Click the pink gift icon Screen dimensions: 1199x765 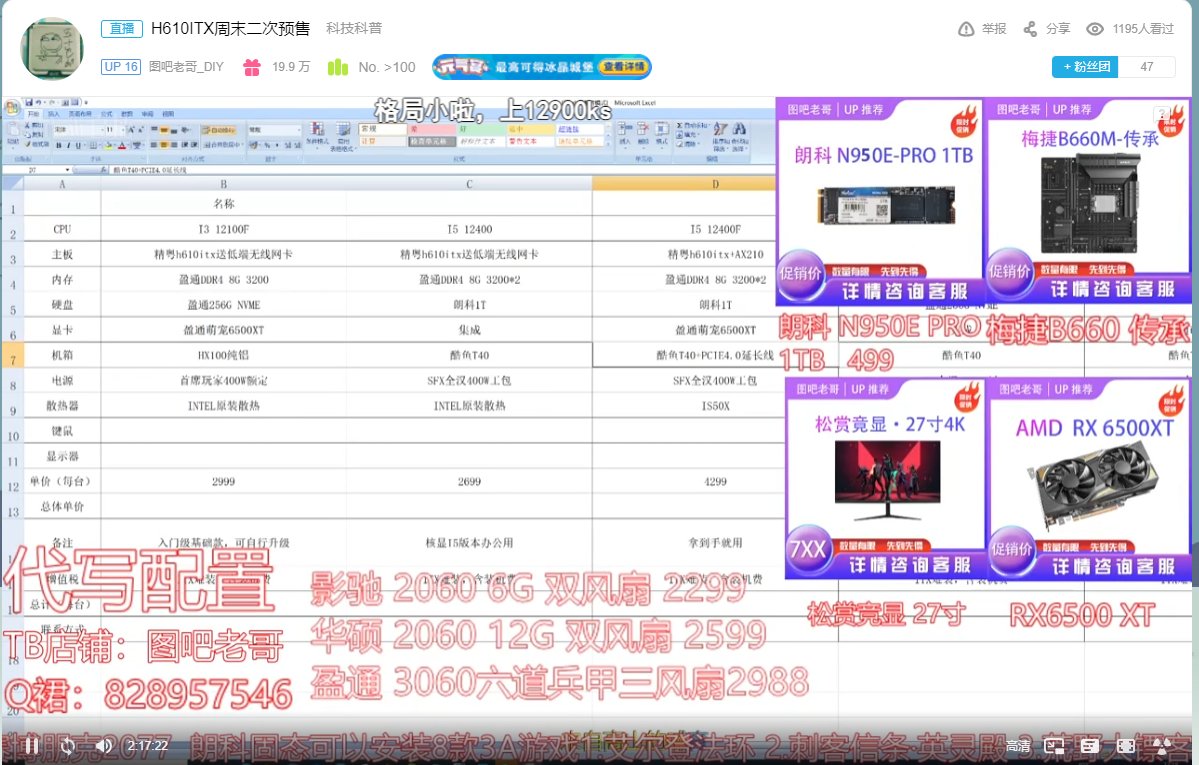coord(252,67)
